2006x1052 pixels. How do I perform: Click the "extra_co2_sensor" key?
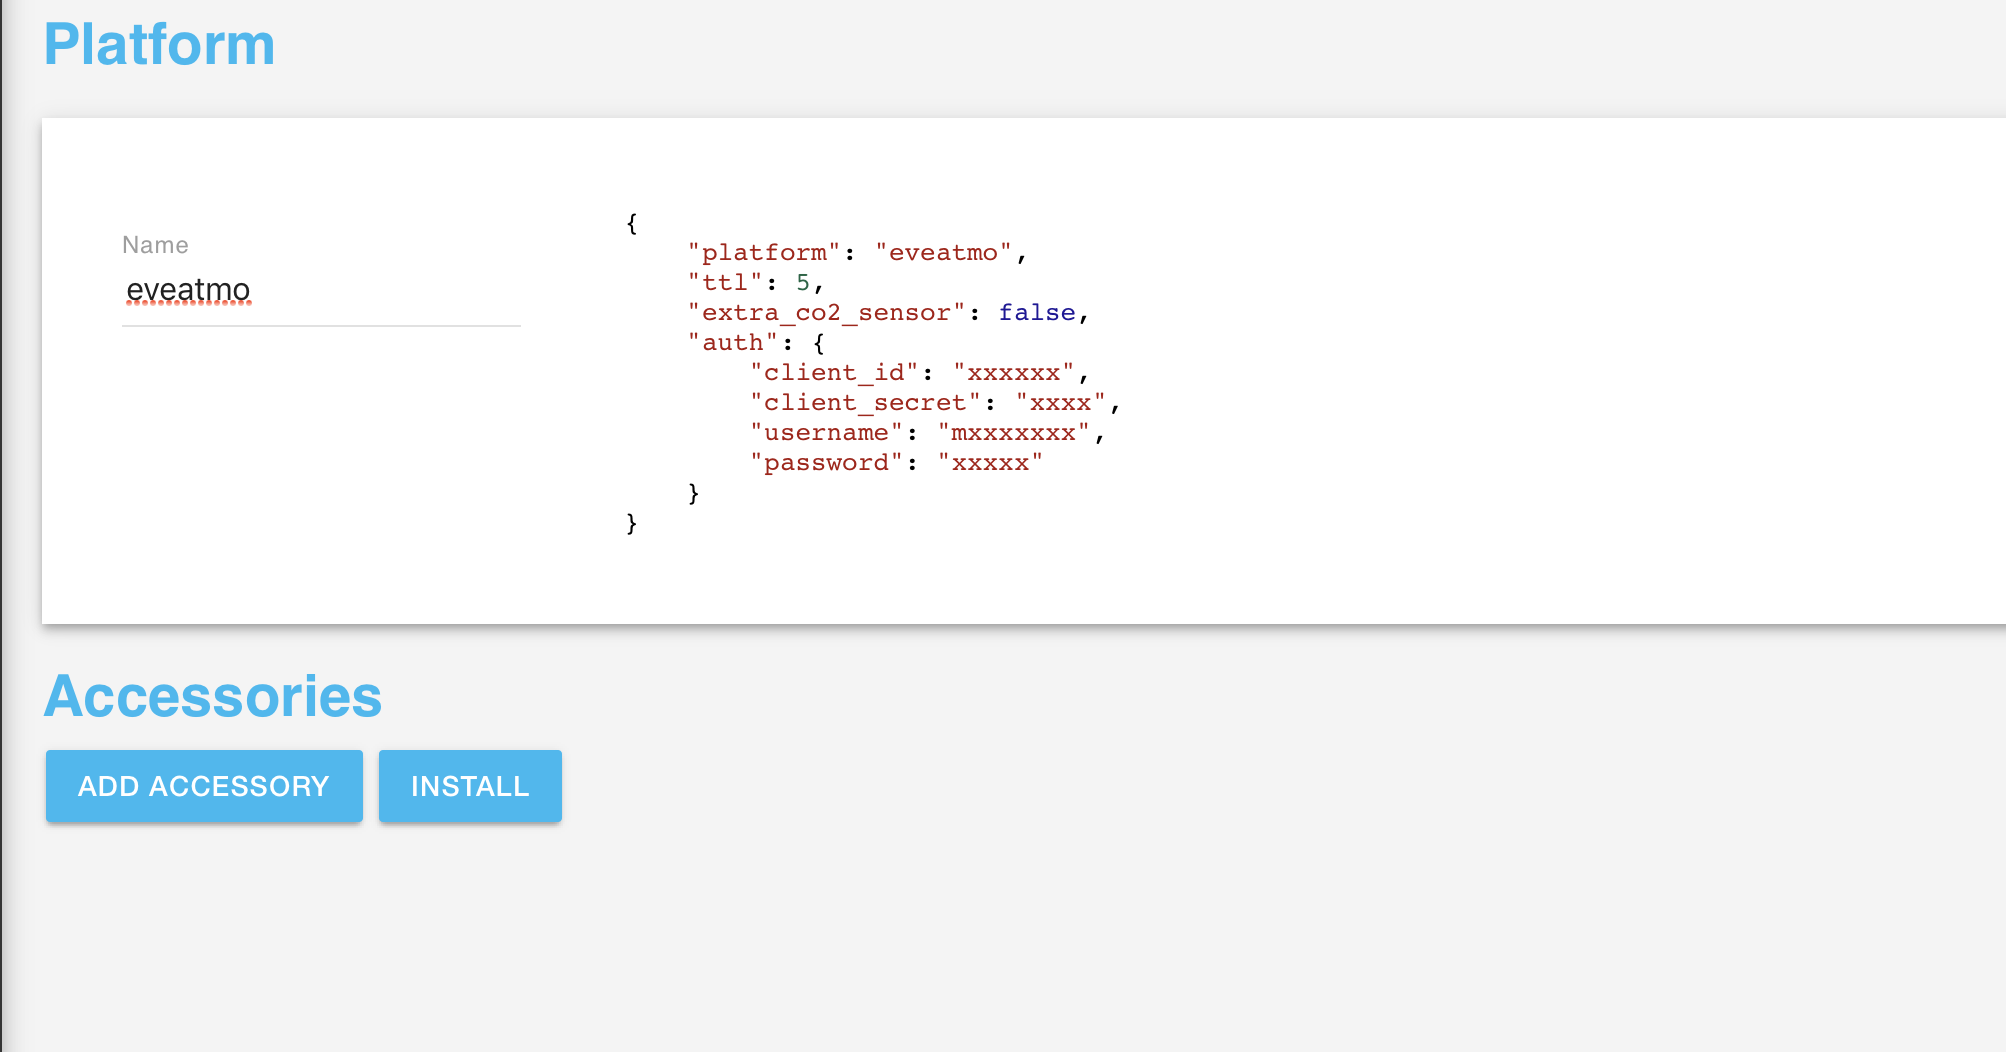pos(826,313)
